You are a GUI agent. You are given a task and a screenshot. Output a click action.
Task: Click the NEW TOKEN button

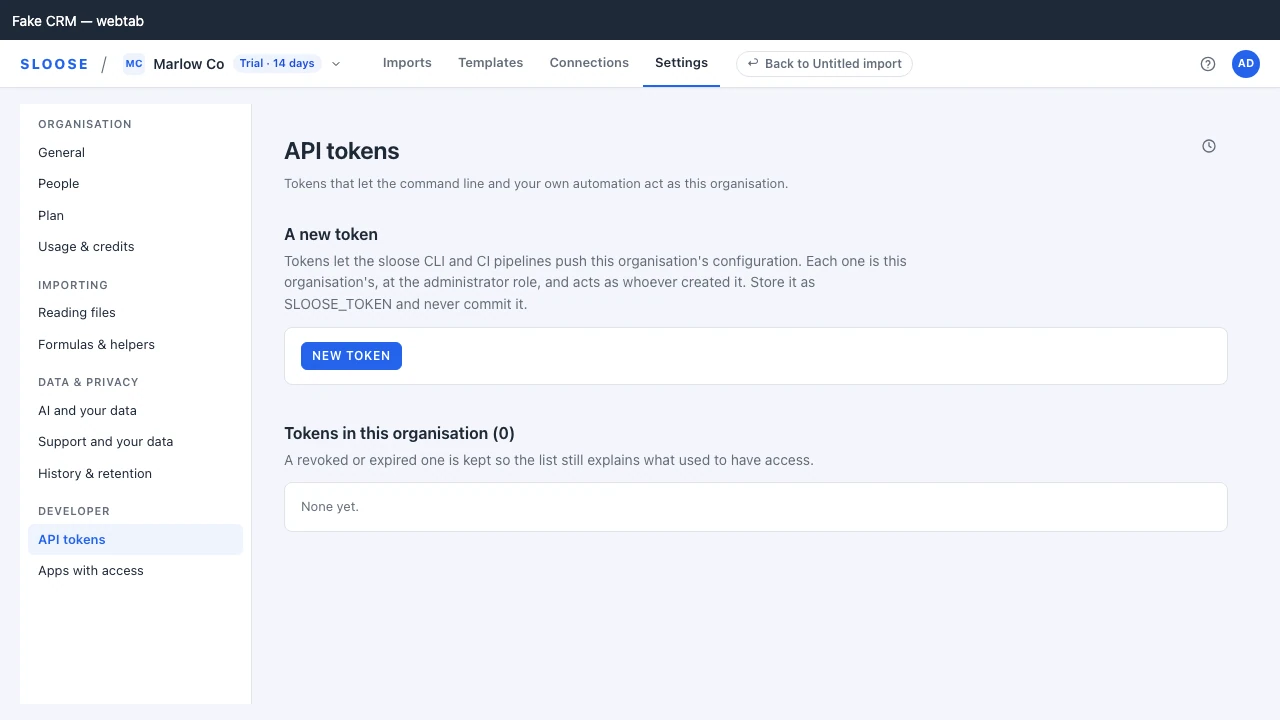[351, 356]
